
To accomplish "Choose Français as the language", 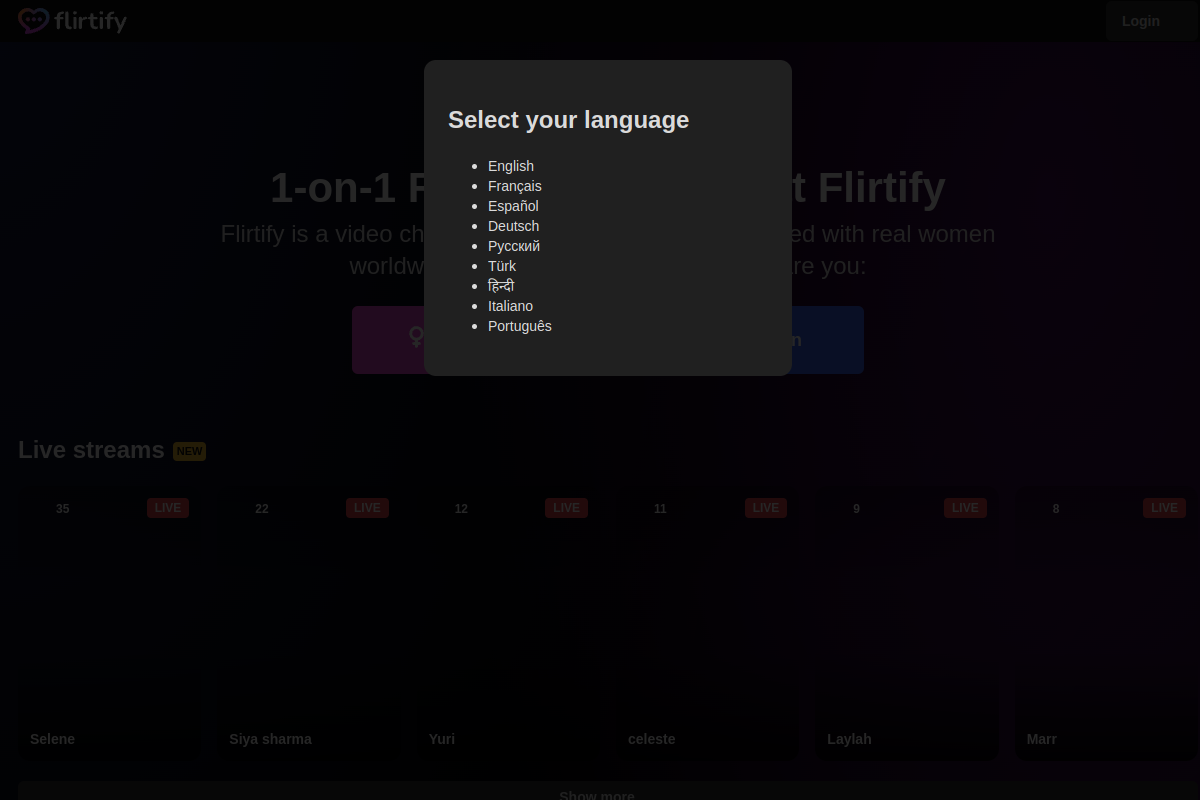I will pyautogui.click(x=515, y=186).
